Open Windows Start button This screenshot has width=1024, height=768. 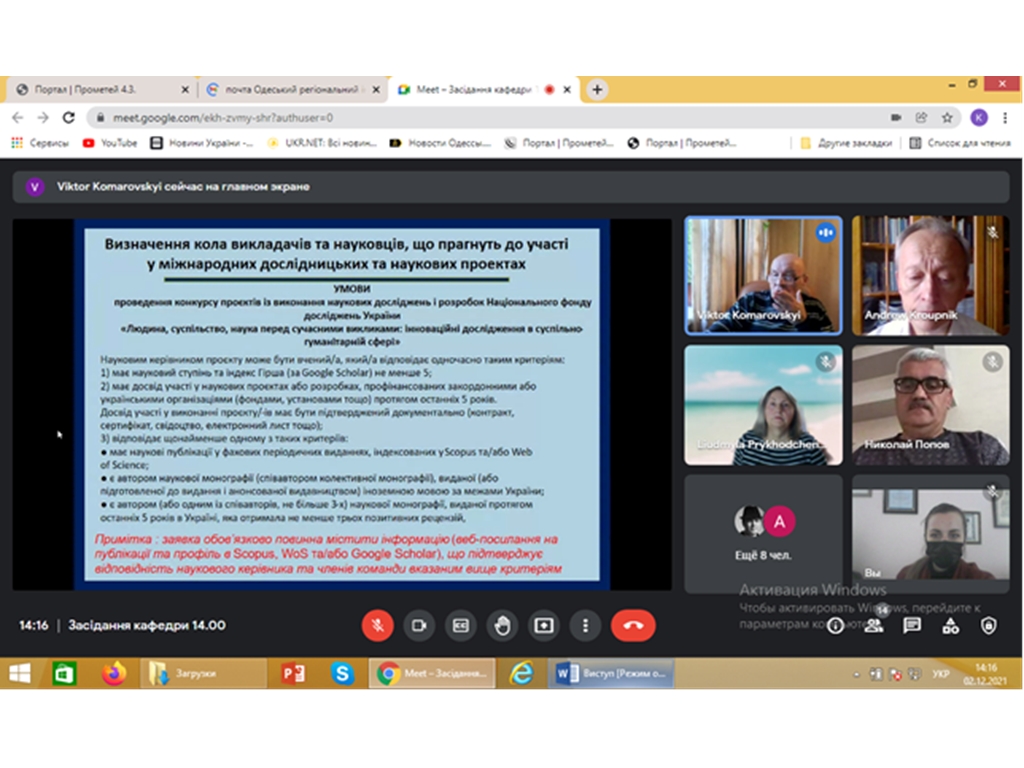pyautogui.click(x=20, y=673)
